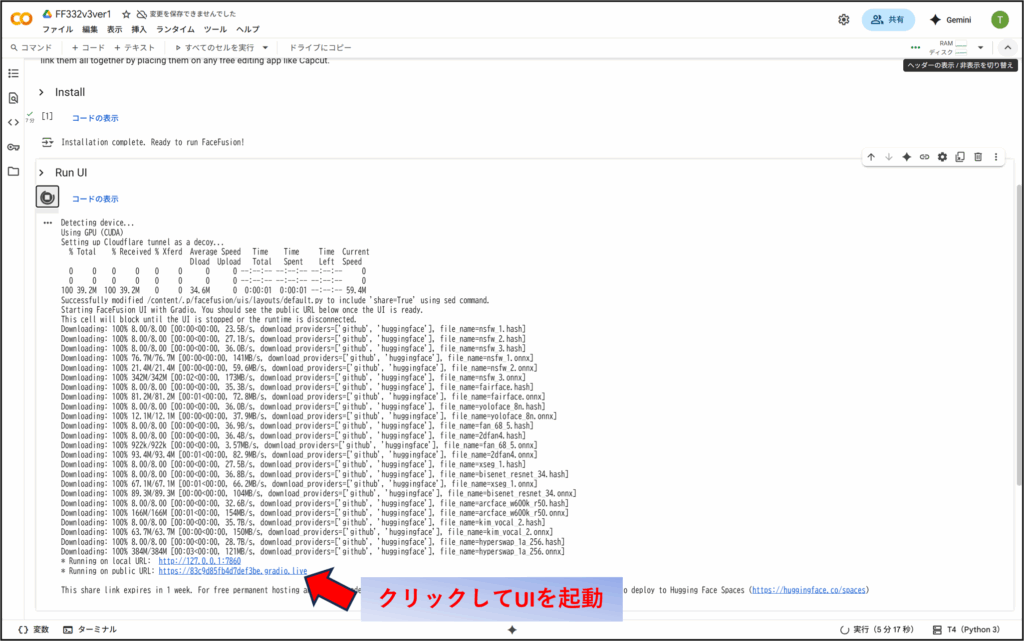The height and width of the screenshot is (641, 1024).
Task: Open the T account avatar
Action: (999, 20)
